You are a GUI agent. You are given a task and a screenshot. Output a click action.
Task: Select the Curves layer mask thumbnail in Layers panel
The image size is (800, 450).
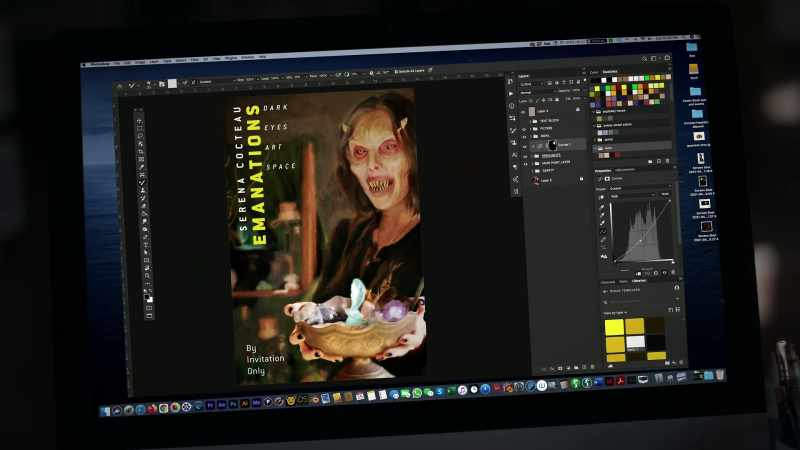(552, 145)
